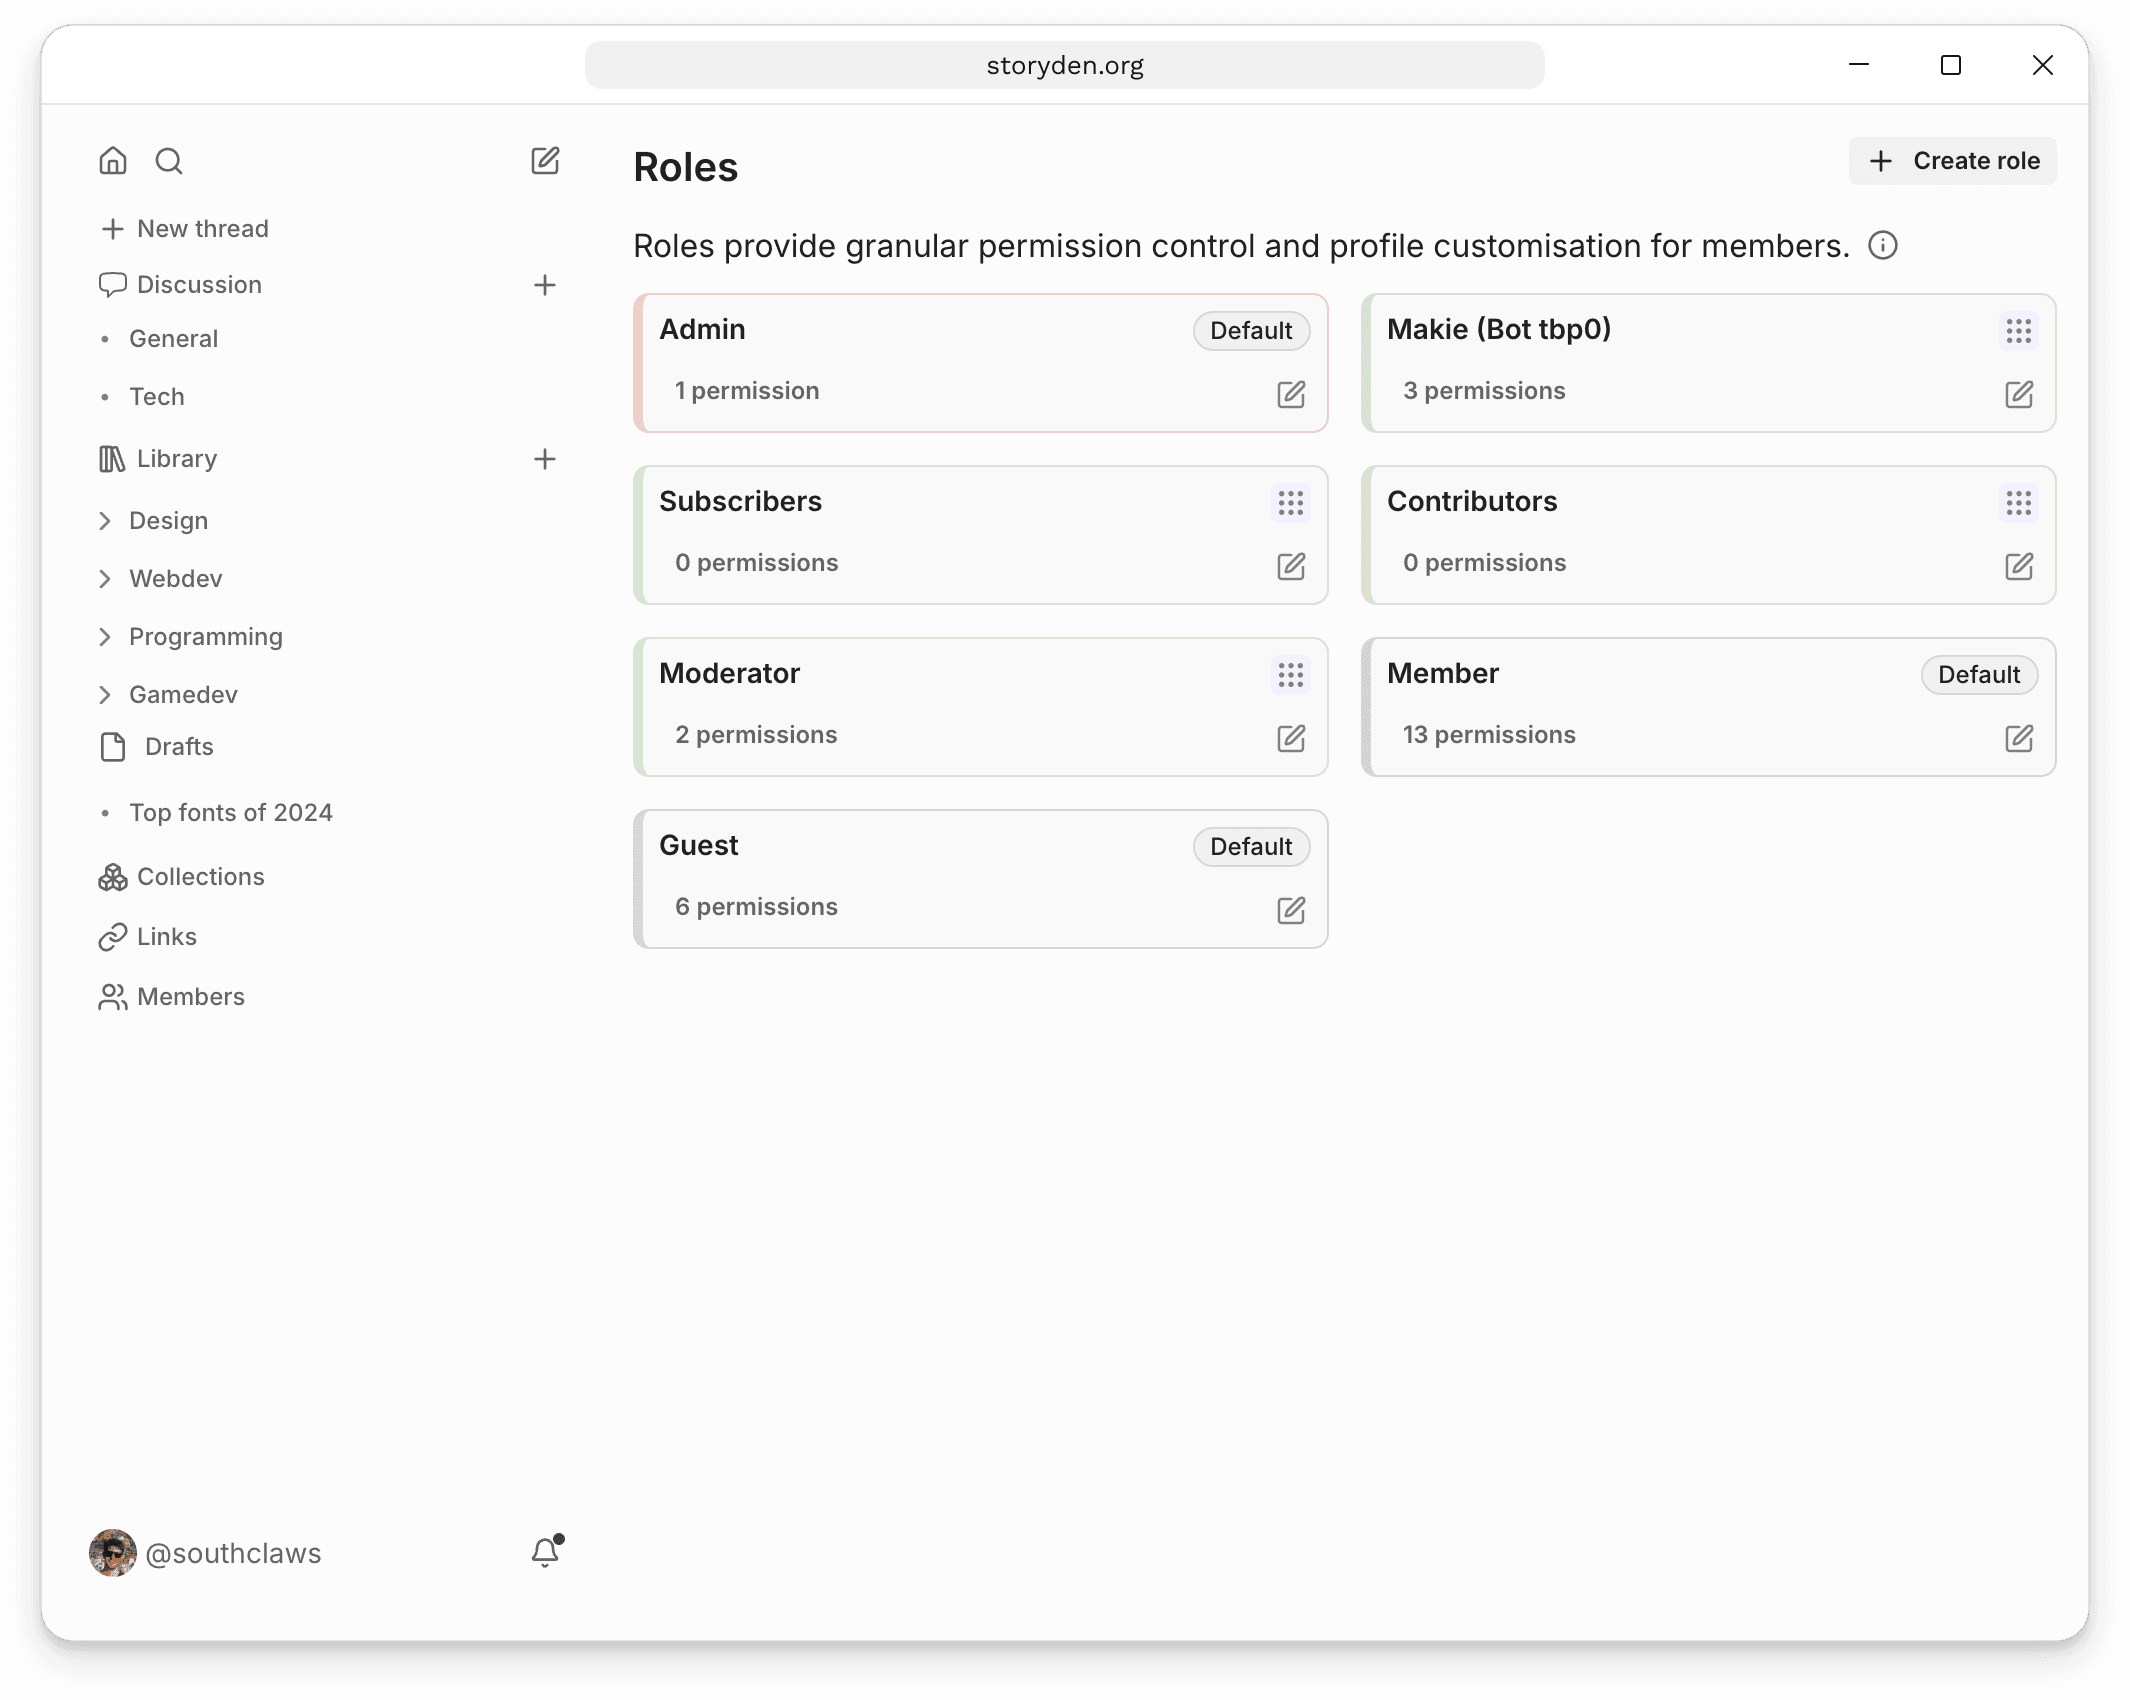Edit the Guest role
The height and width of the screenshot is (1700, 2130).
1291,910
